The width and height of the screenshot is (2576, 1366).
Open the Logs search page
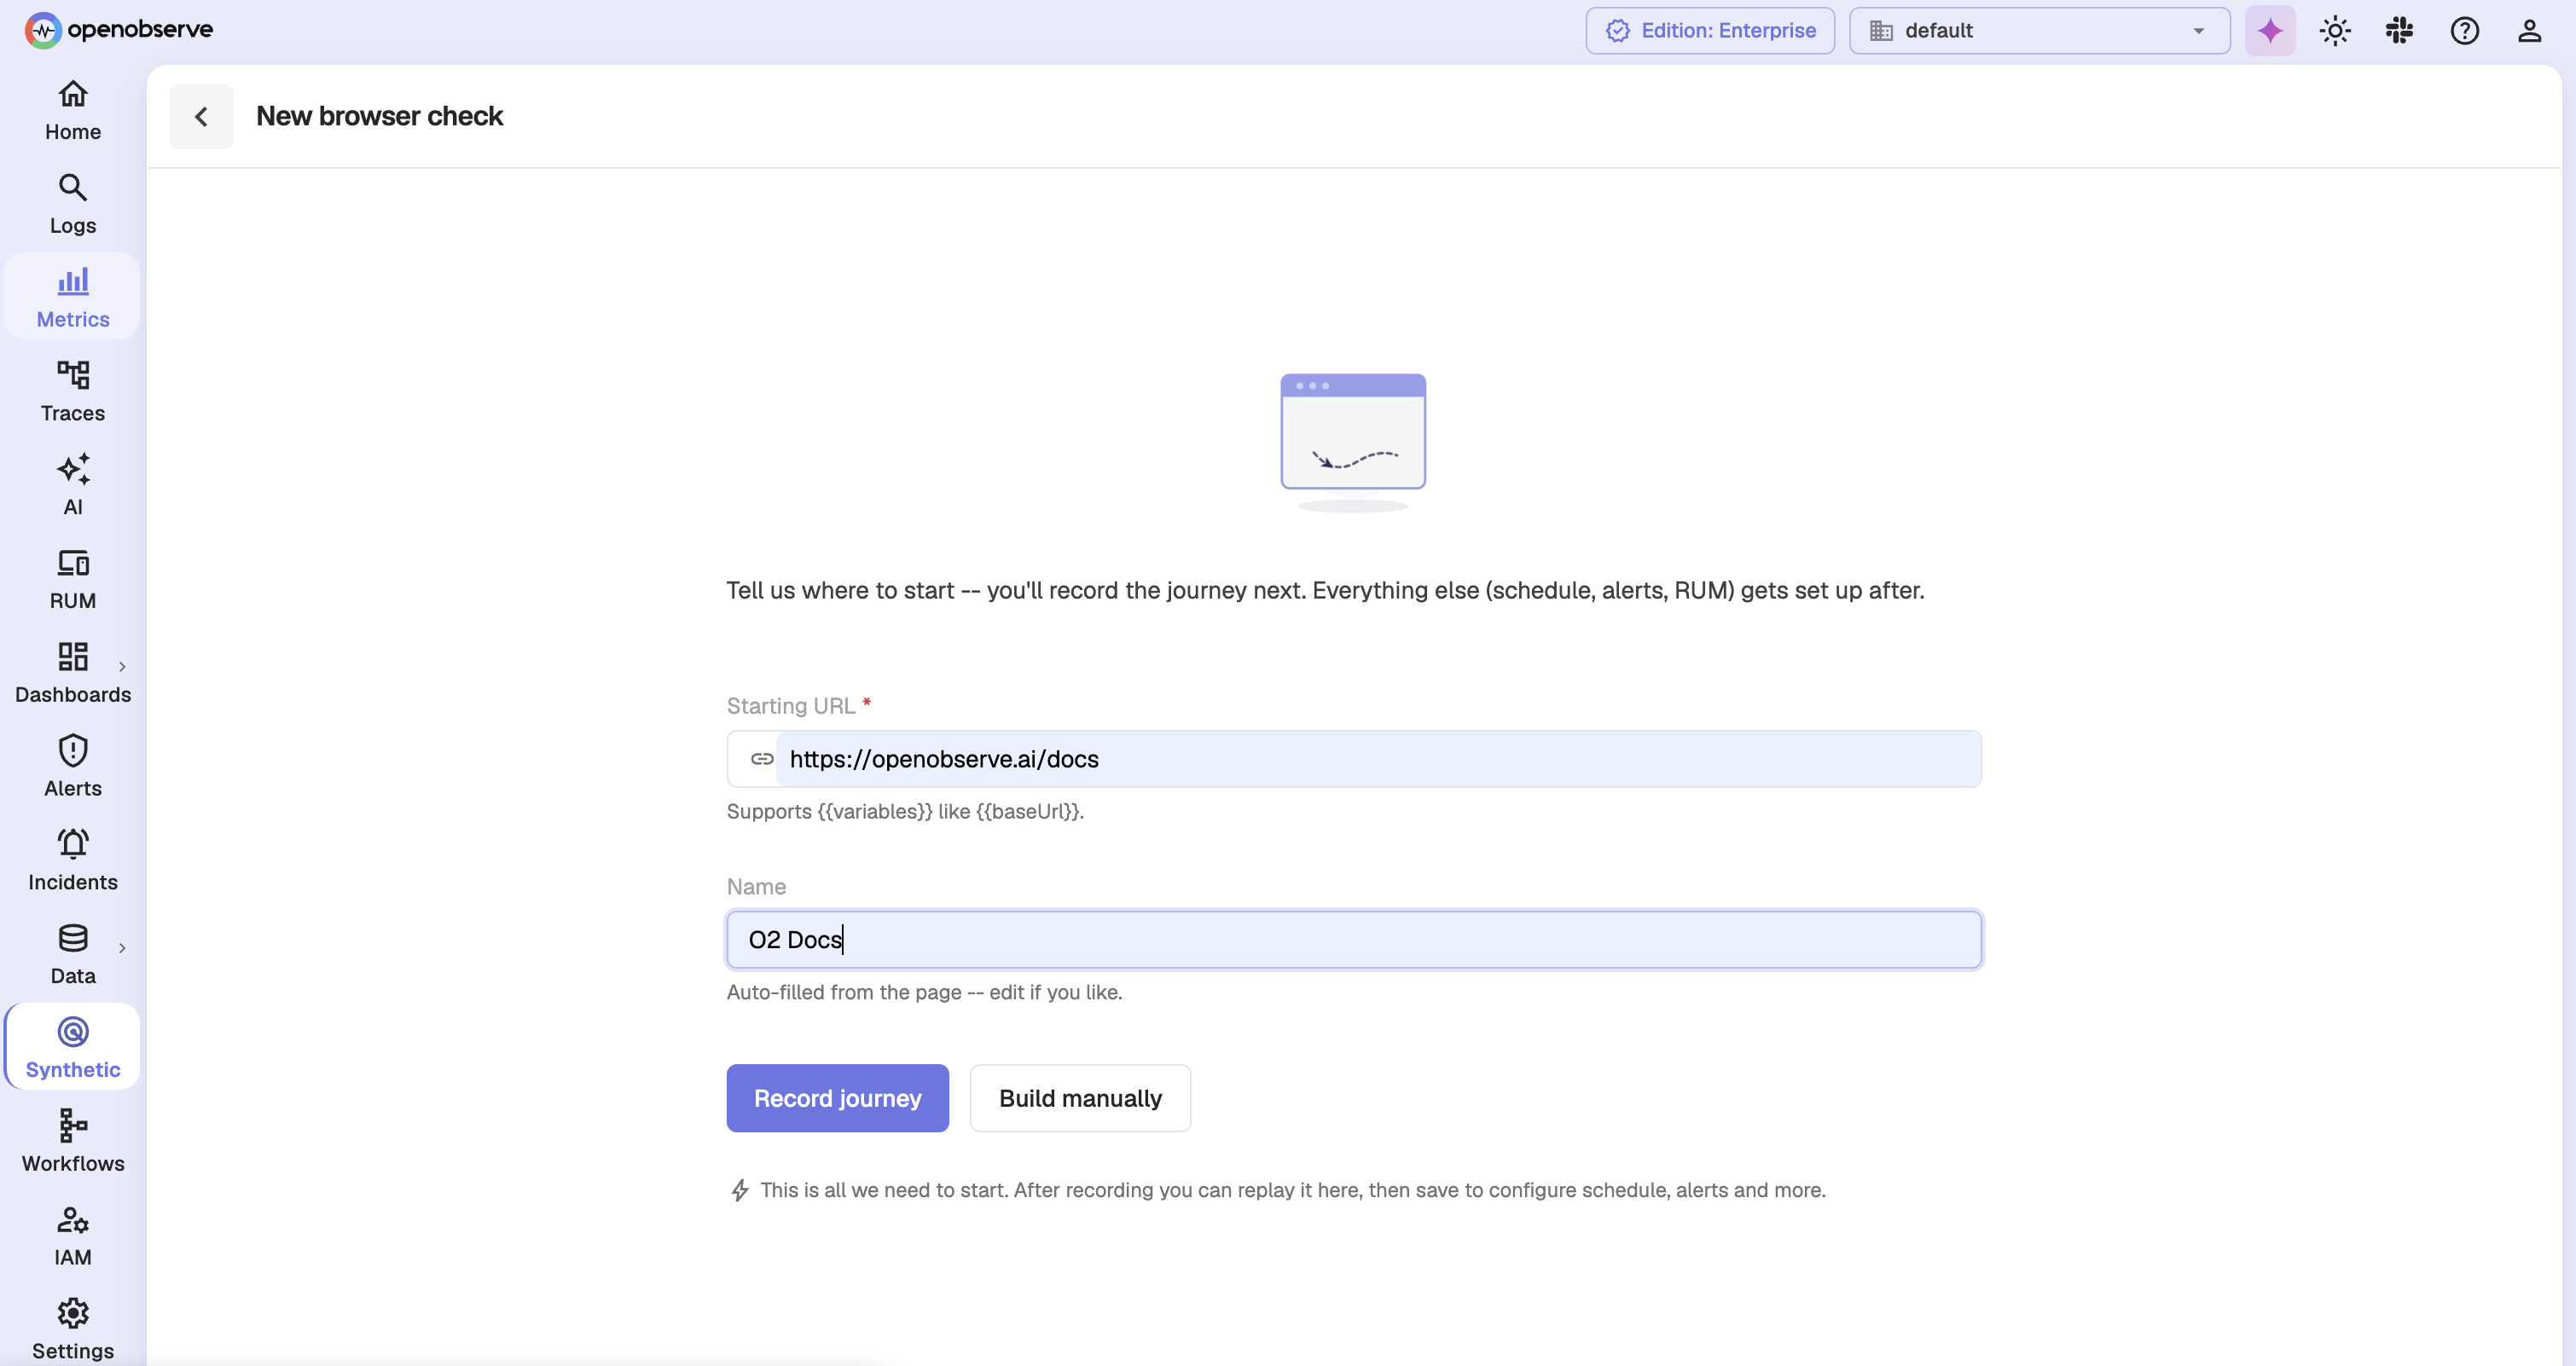[73, 204]
